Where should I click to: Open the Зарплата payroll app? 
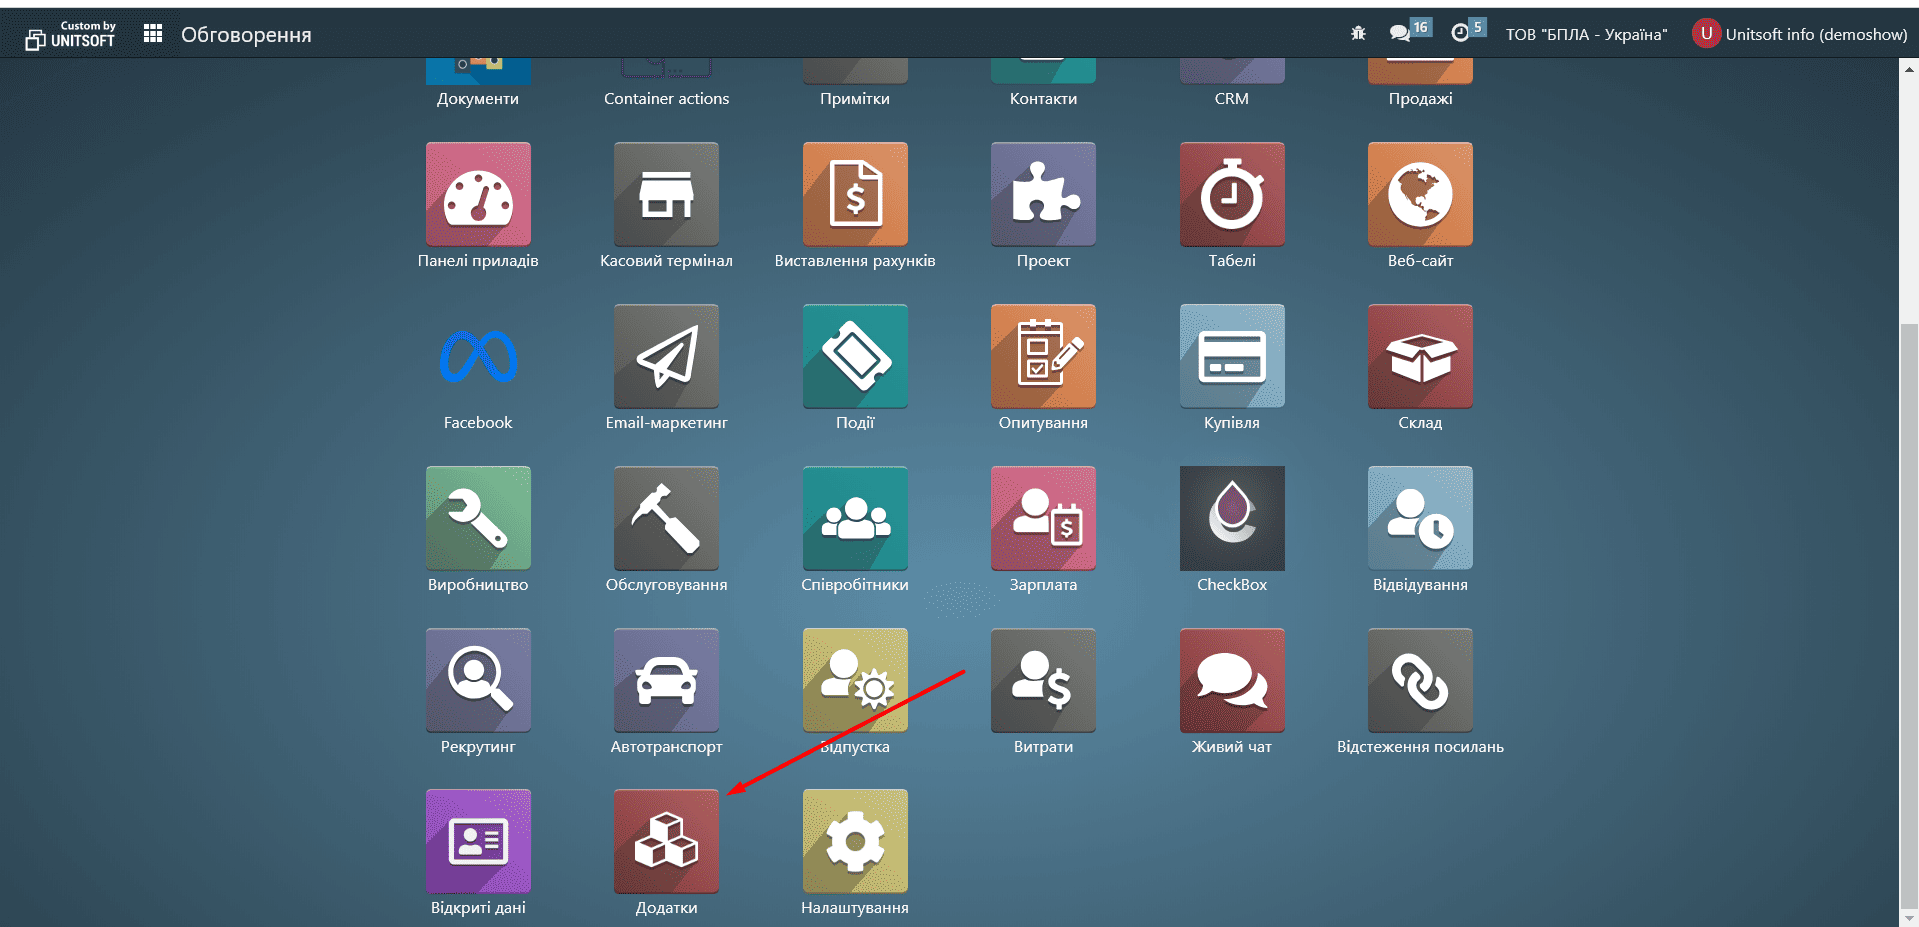click(1043, 518)
